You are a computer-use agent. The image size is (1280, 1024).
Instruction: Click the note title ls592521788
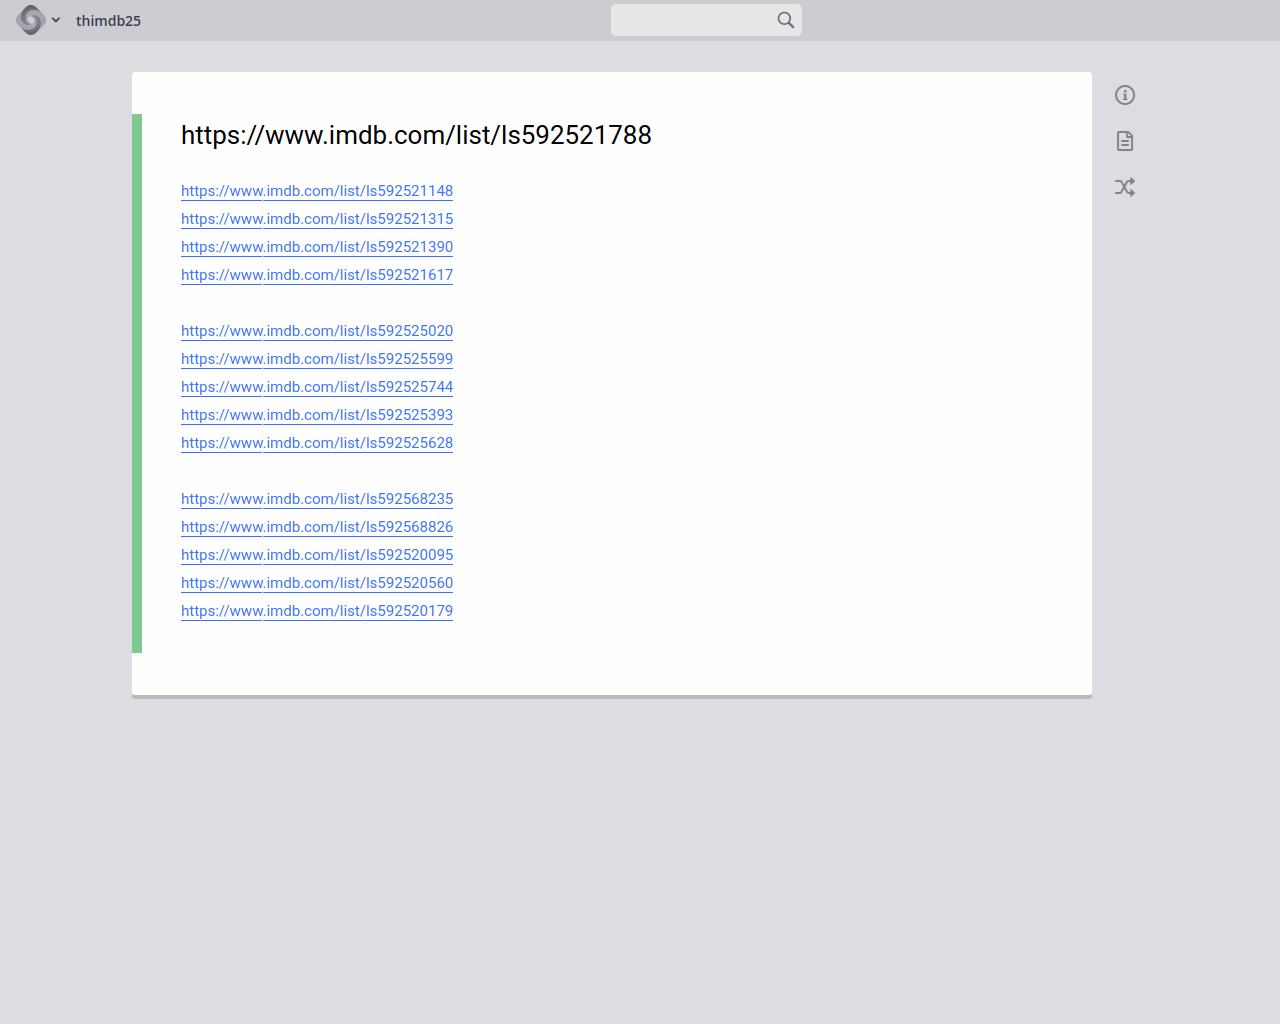416,135
